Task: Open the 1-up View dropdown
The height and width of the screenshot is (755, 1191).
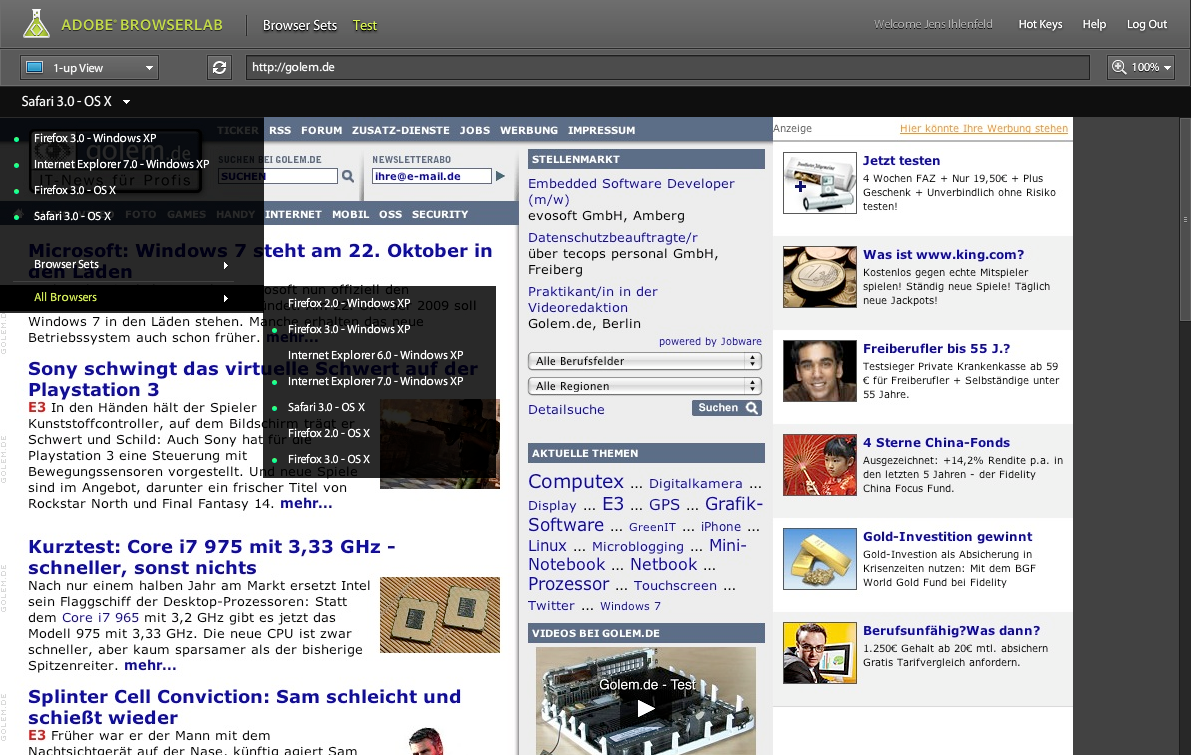Action: tap(90, 68)
